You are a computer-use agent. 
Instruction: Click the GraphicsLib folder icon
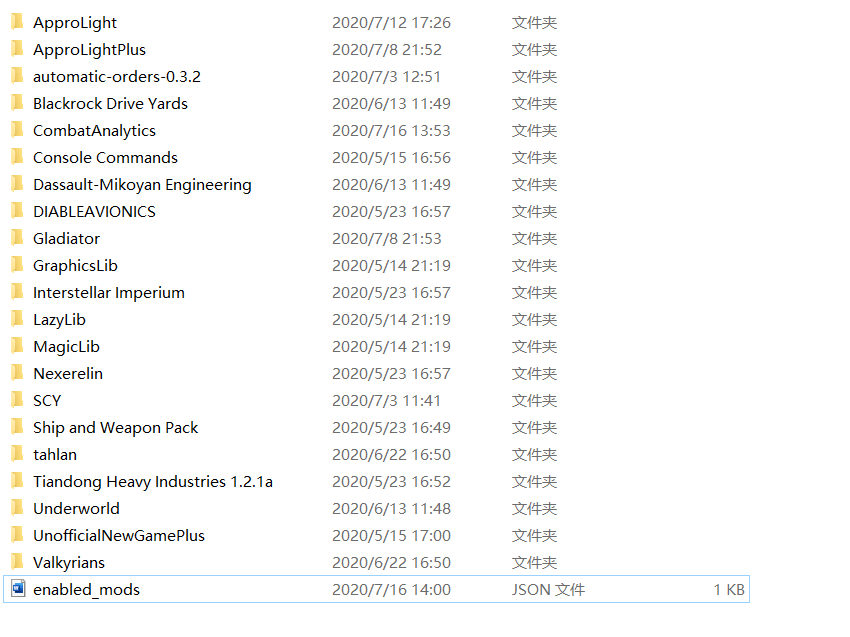point(18,265)
